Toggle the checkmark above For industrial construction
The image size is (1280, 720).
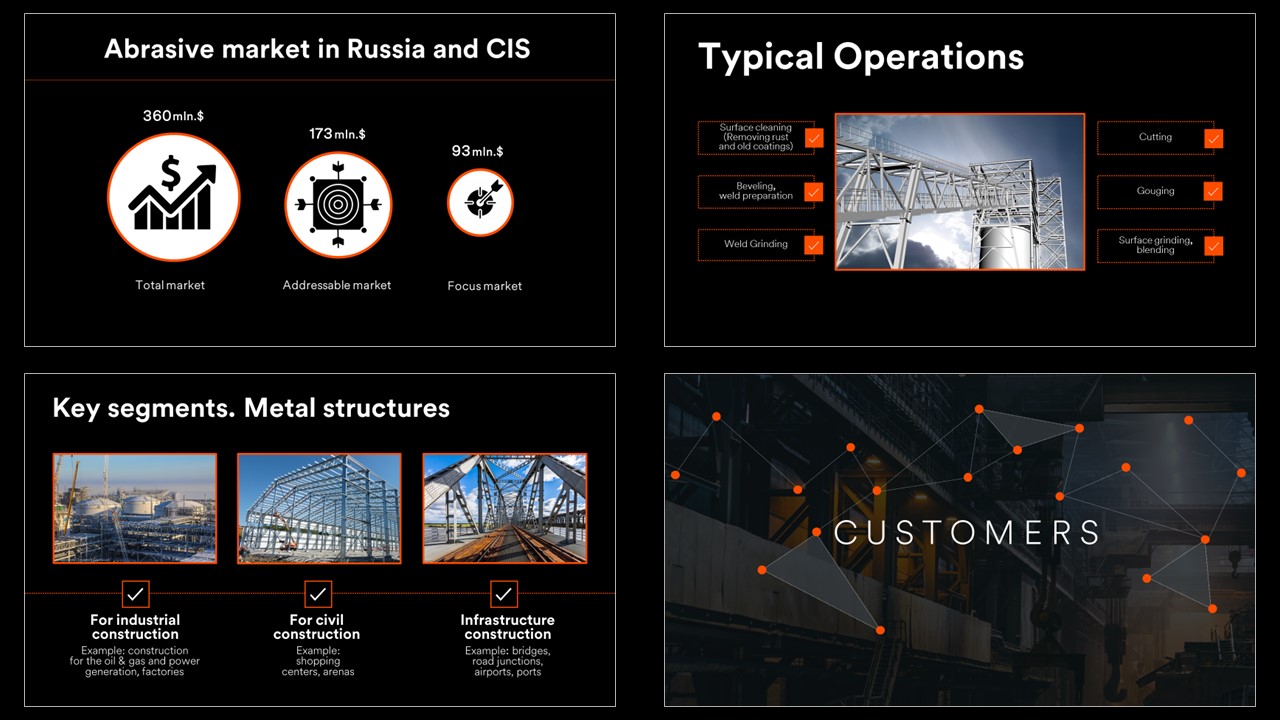(136, 594)
